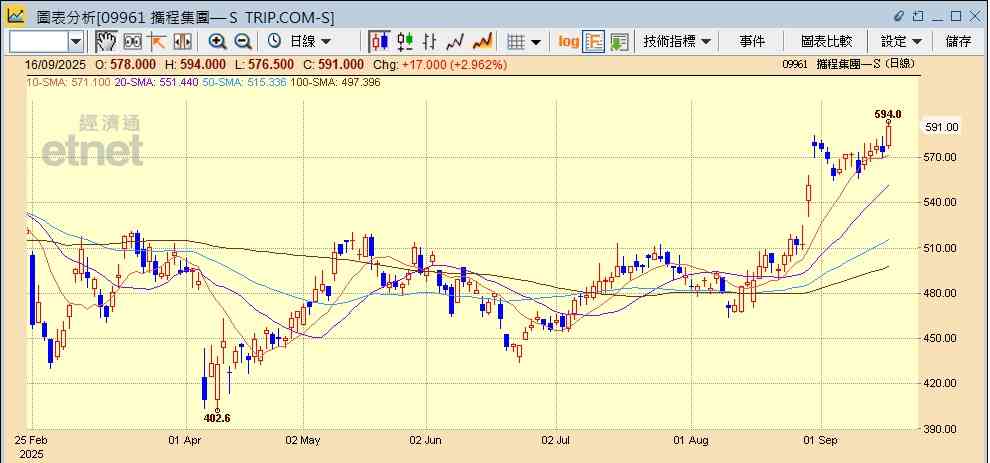This screenshot has height=463, width=990.
Task: Click the 100-SMA legend label
Action: 335,82
